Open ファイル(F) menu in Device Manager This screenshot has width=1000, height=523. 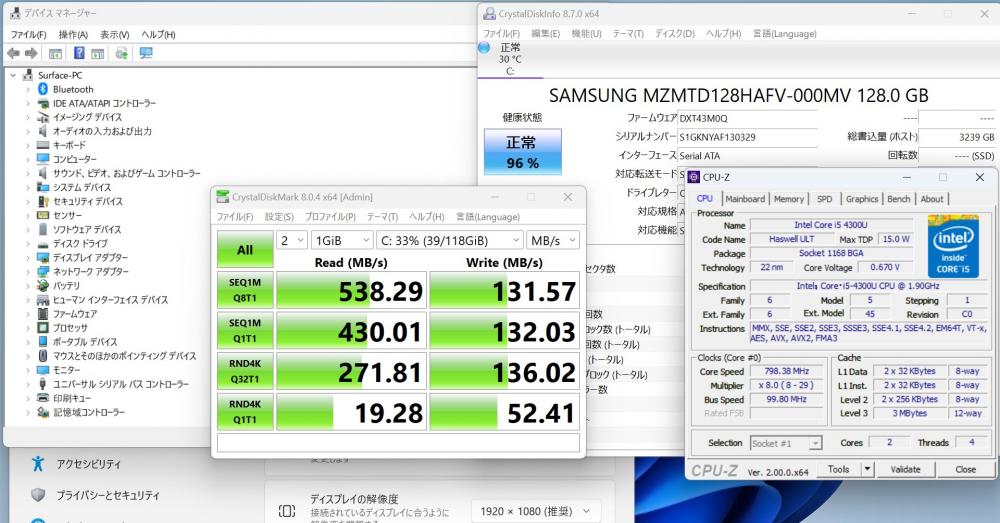click(x=29, y=34)
